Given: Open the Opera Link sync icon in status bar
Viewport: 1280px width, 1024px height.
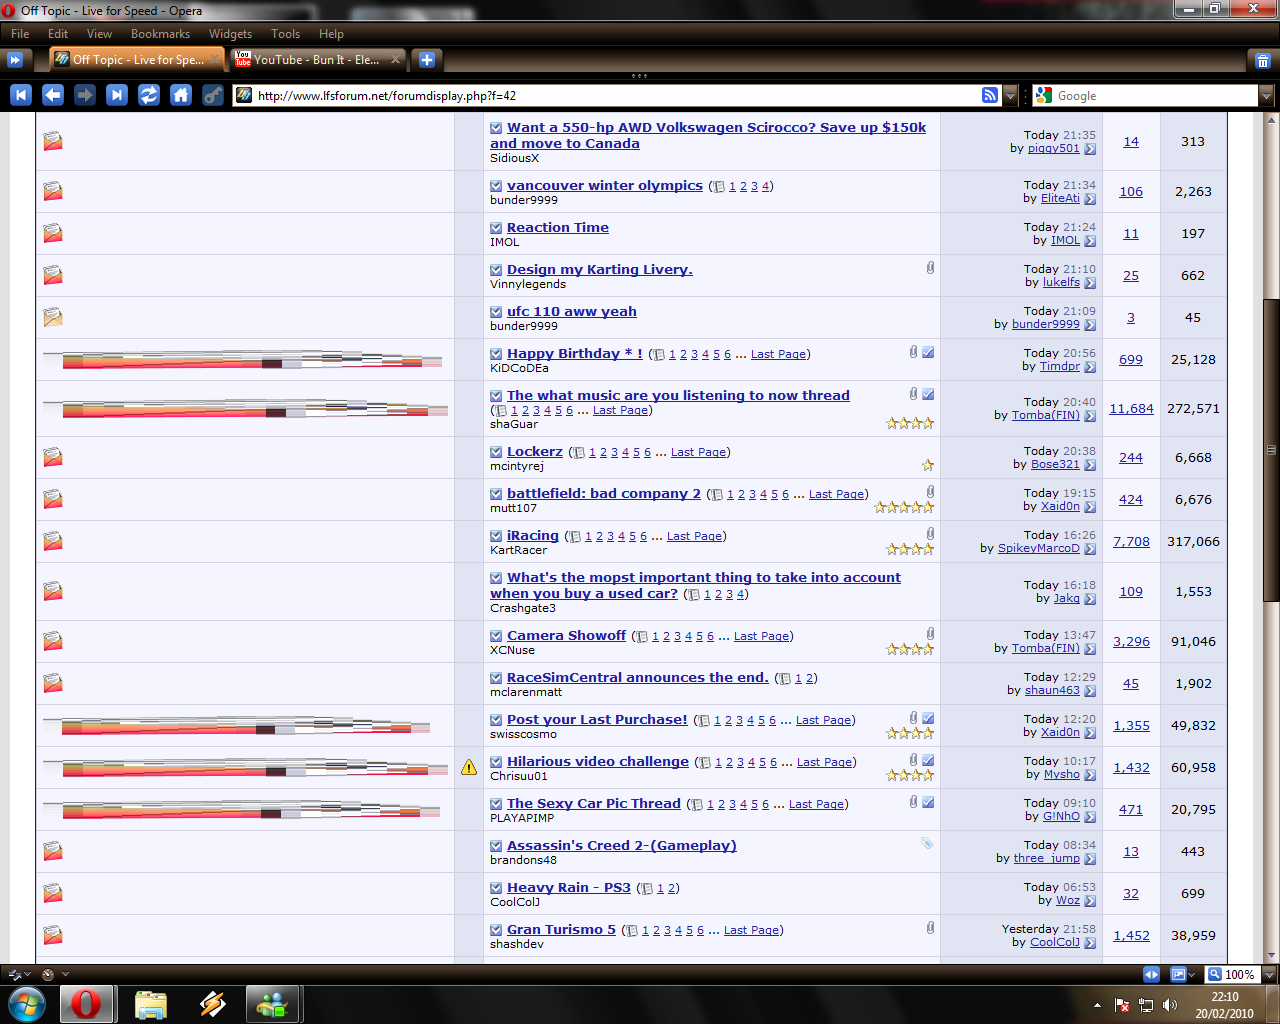Looking at the screenshot, I should click(x=15, y=974).
